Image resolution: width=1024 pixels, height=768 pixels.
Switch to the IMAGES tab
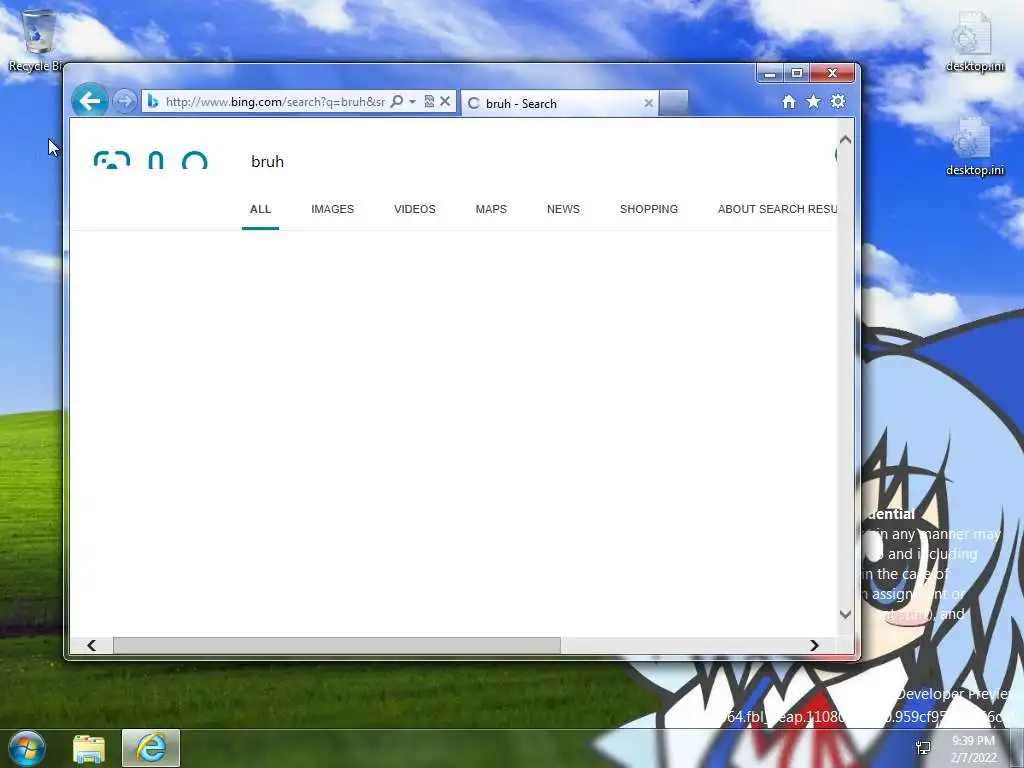[x=332, y=209]
